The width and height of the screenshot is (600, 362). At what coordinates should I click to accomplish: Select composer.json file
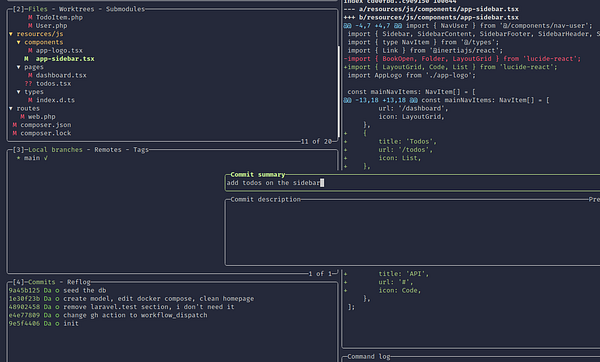pyautogui.click(x=46, y=125)
